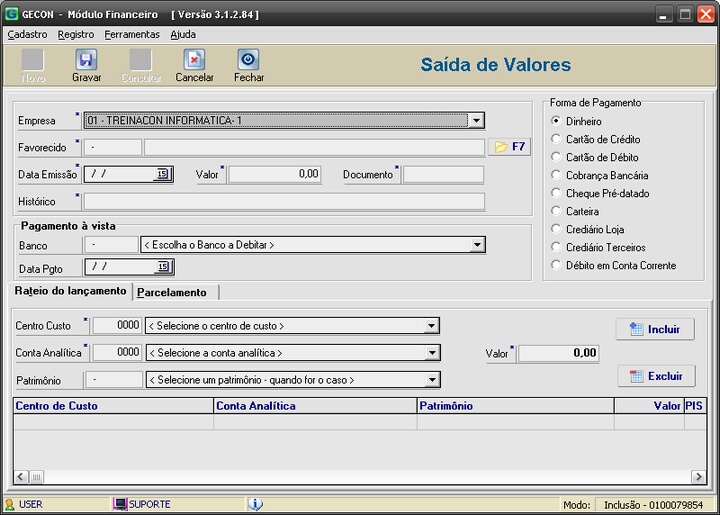
Task: Click the Centro Custo code field
Action: [x=117, y=325]
